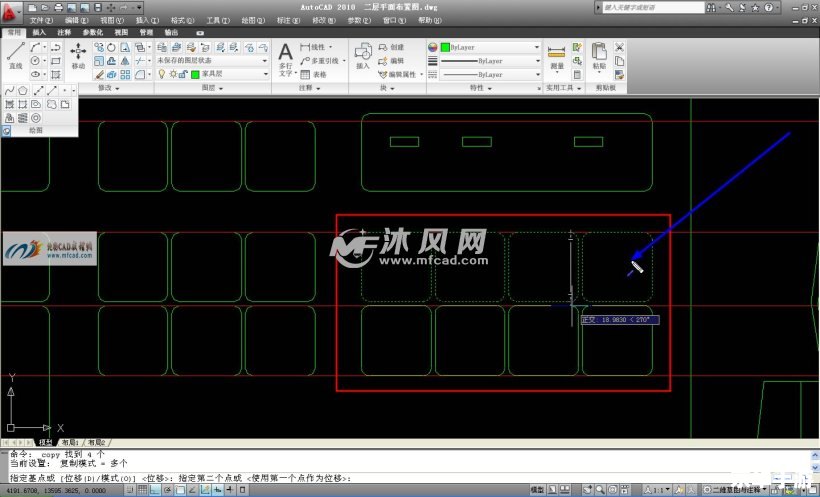This screenshot has height=497, width=820.
Task: Toggle layer lock icon for 家具层
Action: click(183, 74)
